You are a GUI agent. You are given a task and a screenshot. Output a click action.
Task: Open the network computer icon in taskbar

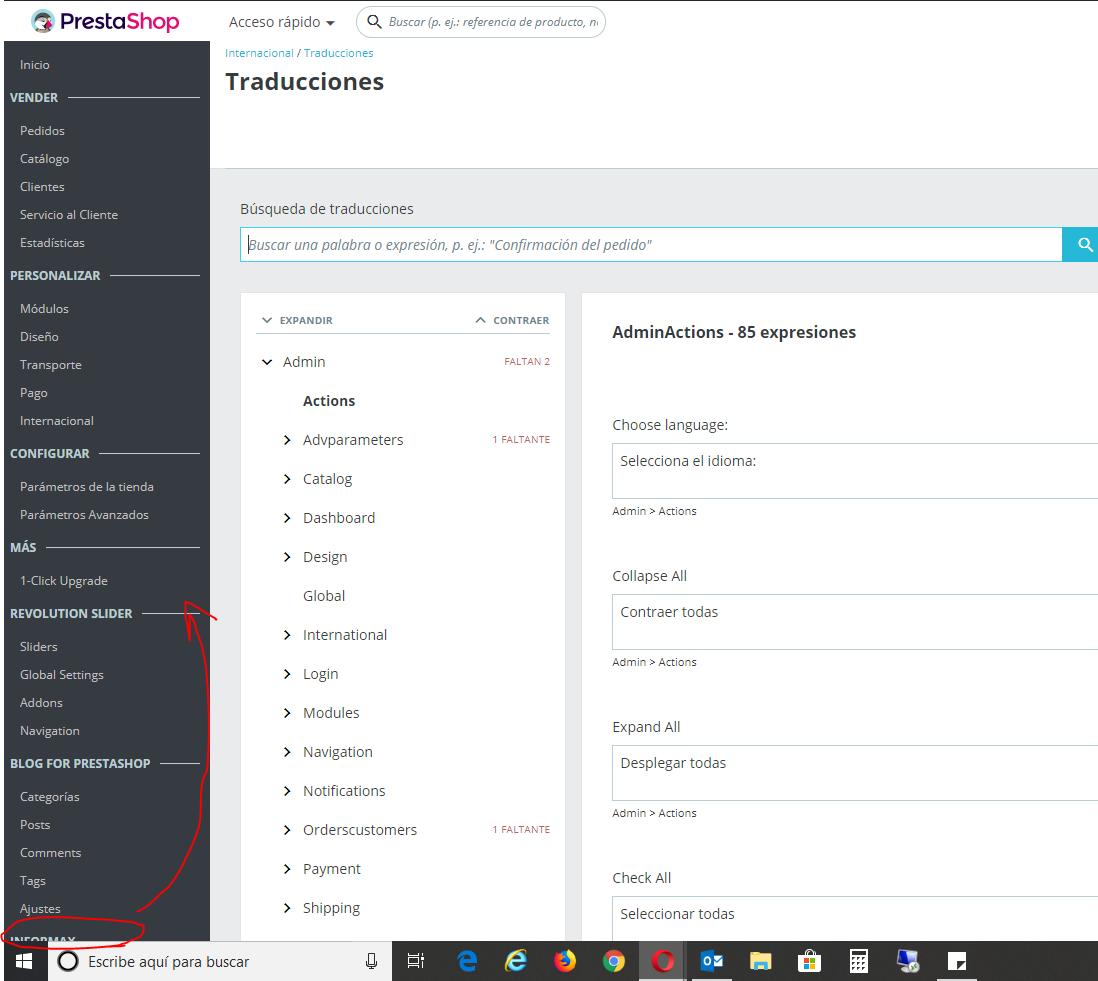tap(908, 961)
